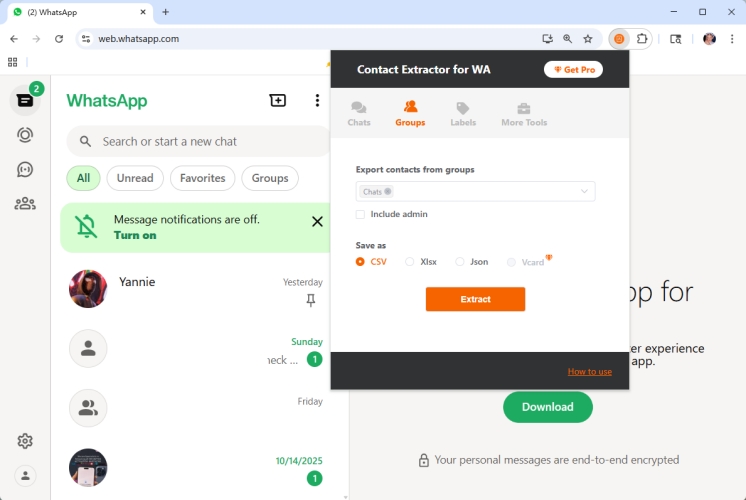Open the Communities icon in sidebar
The image size is (746, 500).
click(25, 204)
